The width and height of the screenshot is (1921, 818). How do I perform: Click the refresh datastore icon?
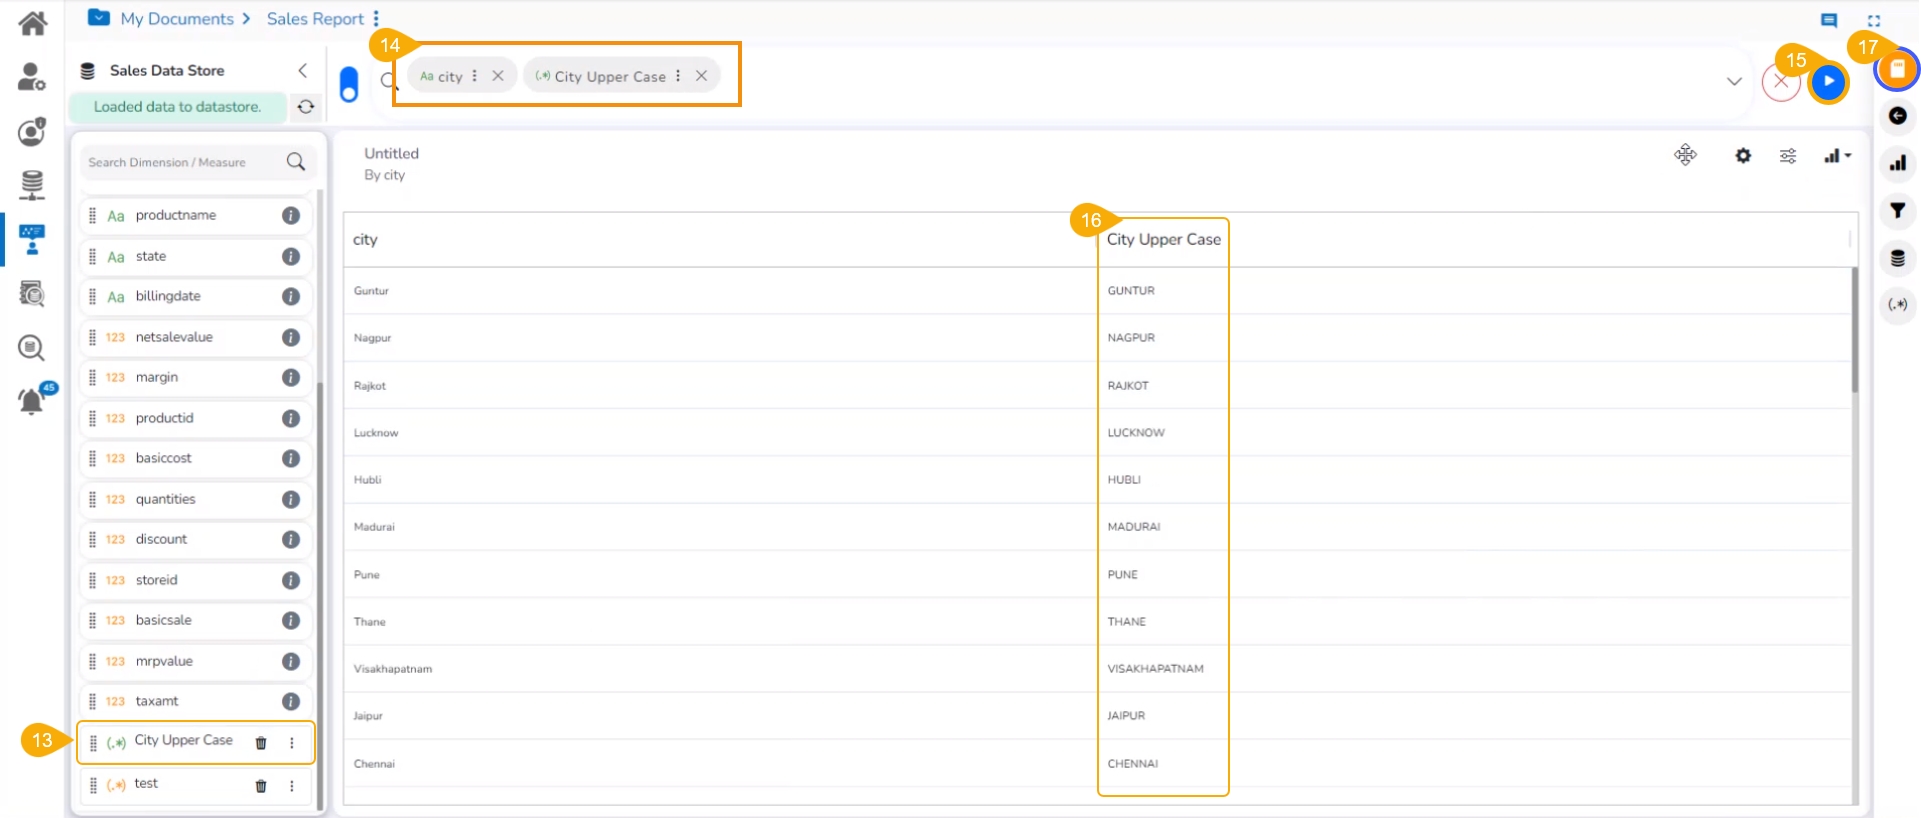point(306,107)
